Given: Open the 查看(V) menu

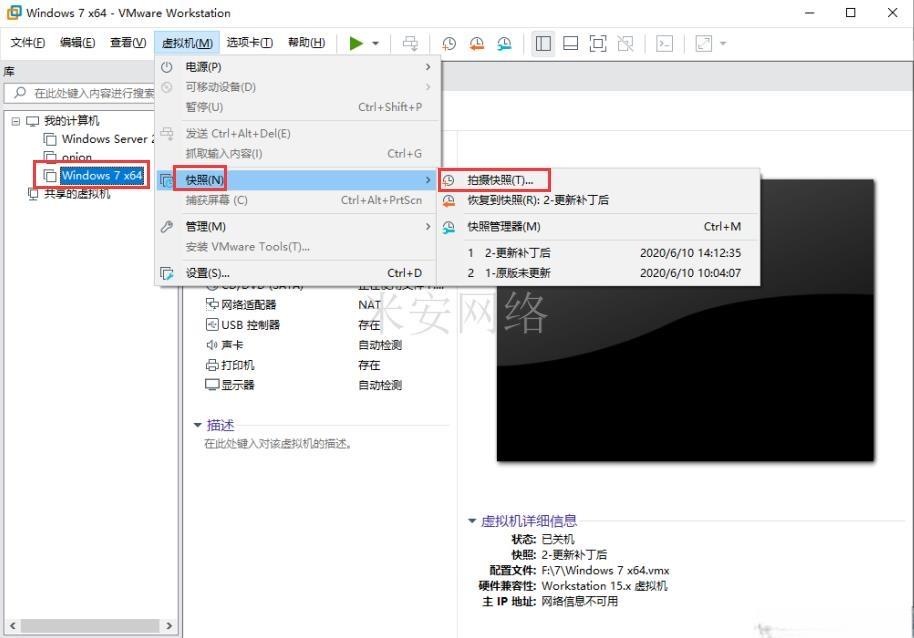Looking at the screenshot, I should pos(128,43).
